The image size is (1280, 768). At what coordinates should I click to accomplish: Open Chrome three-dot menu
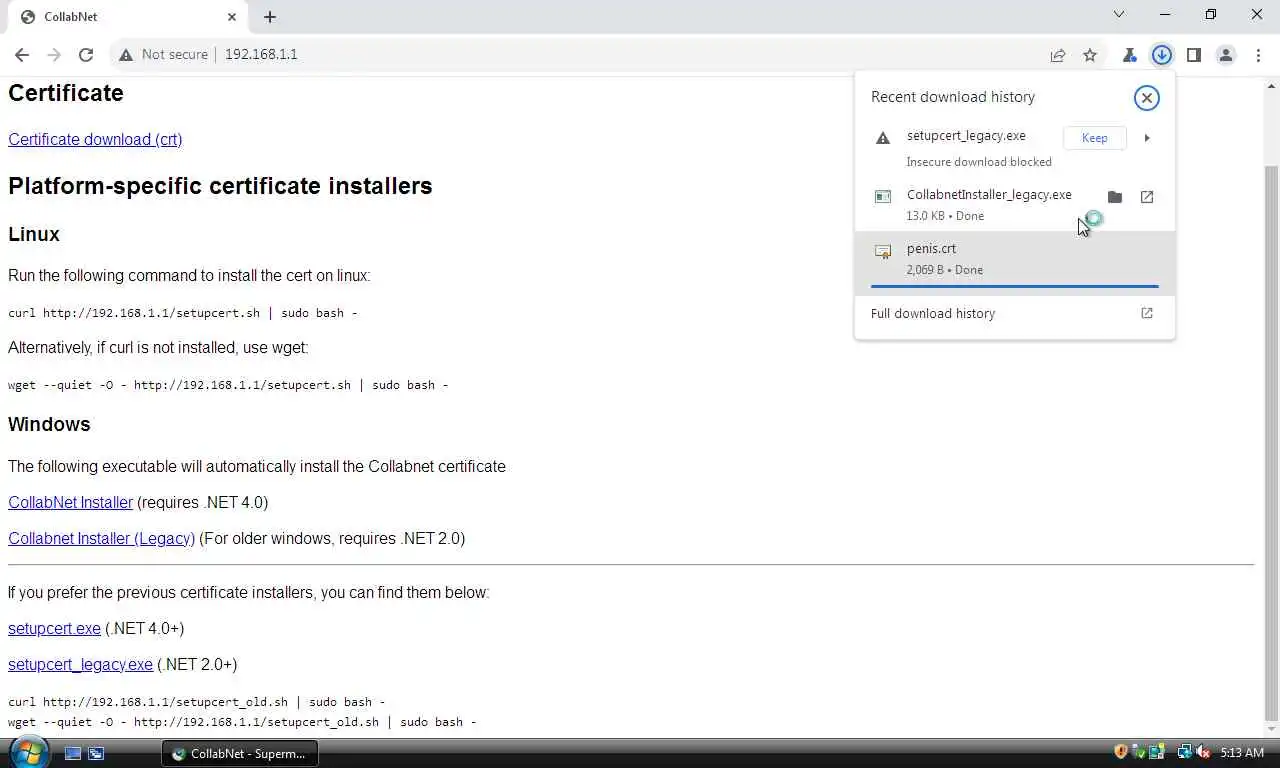pyautogui.click(x=1257, y=55)
